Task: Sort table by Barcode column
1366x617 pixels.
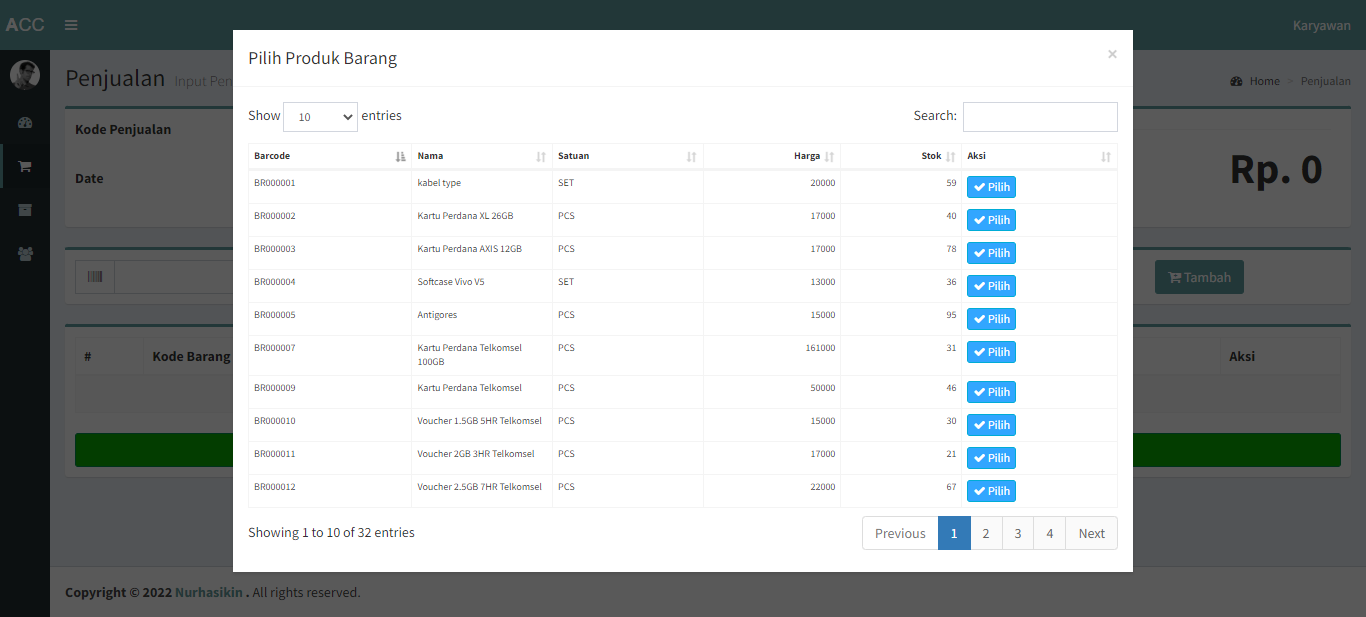Action: click(330, 156)
